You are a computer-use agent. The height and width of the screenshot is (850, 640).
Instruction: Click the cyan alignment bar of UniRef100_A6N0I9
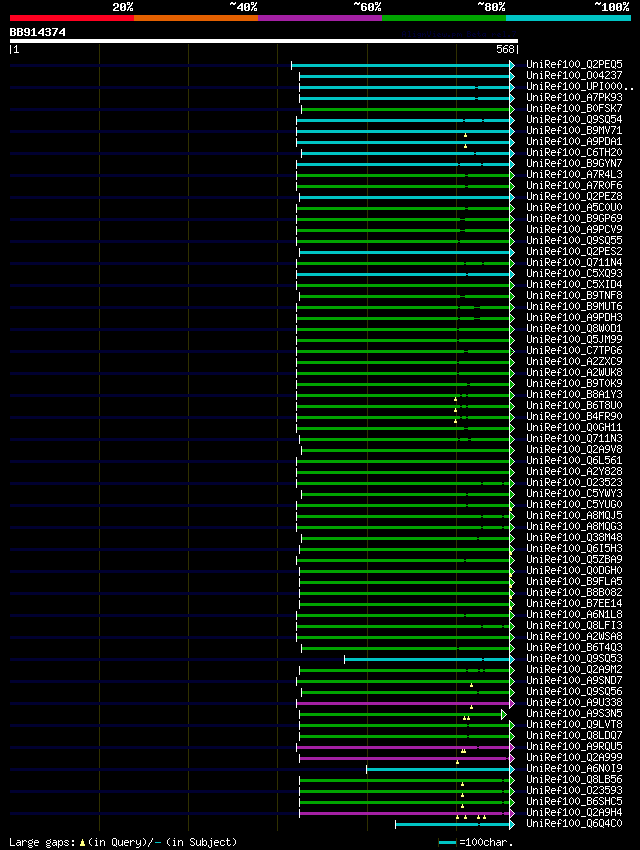click(438, 770)
